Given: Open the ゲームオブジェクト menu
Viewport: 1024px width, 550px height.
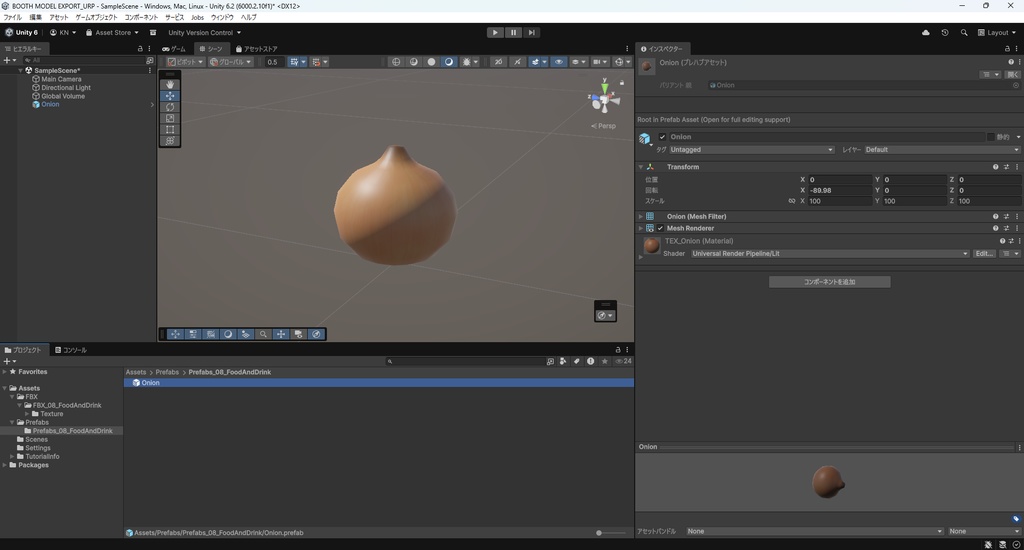Looking at the screenshot, I should click(x=96, y=18).
